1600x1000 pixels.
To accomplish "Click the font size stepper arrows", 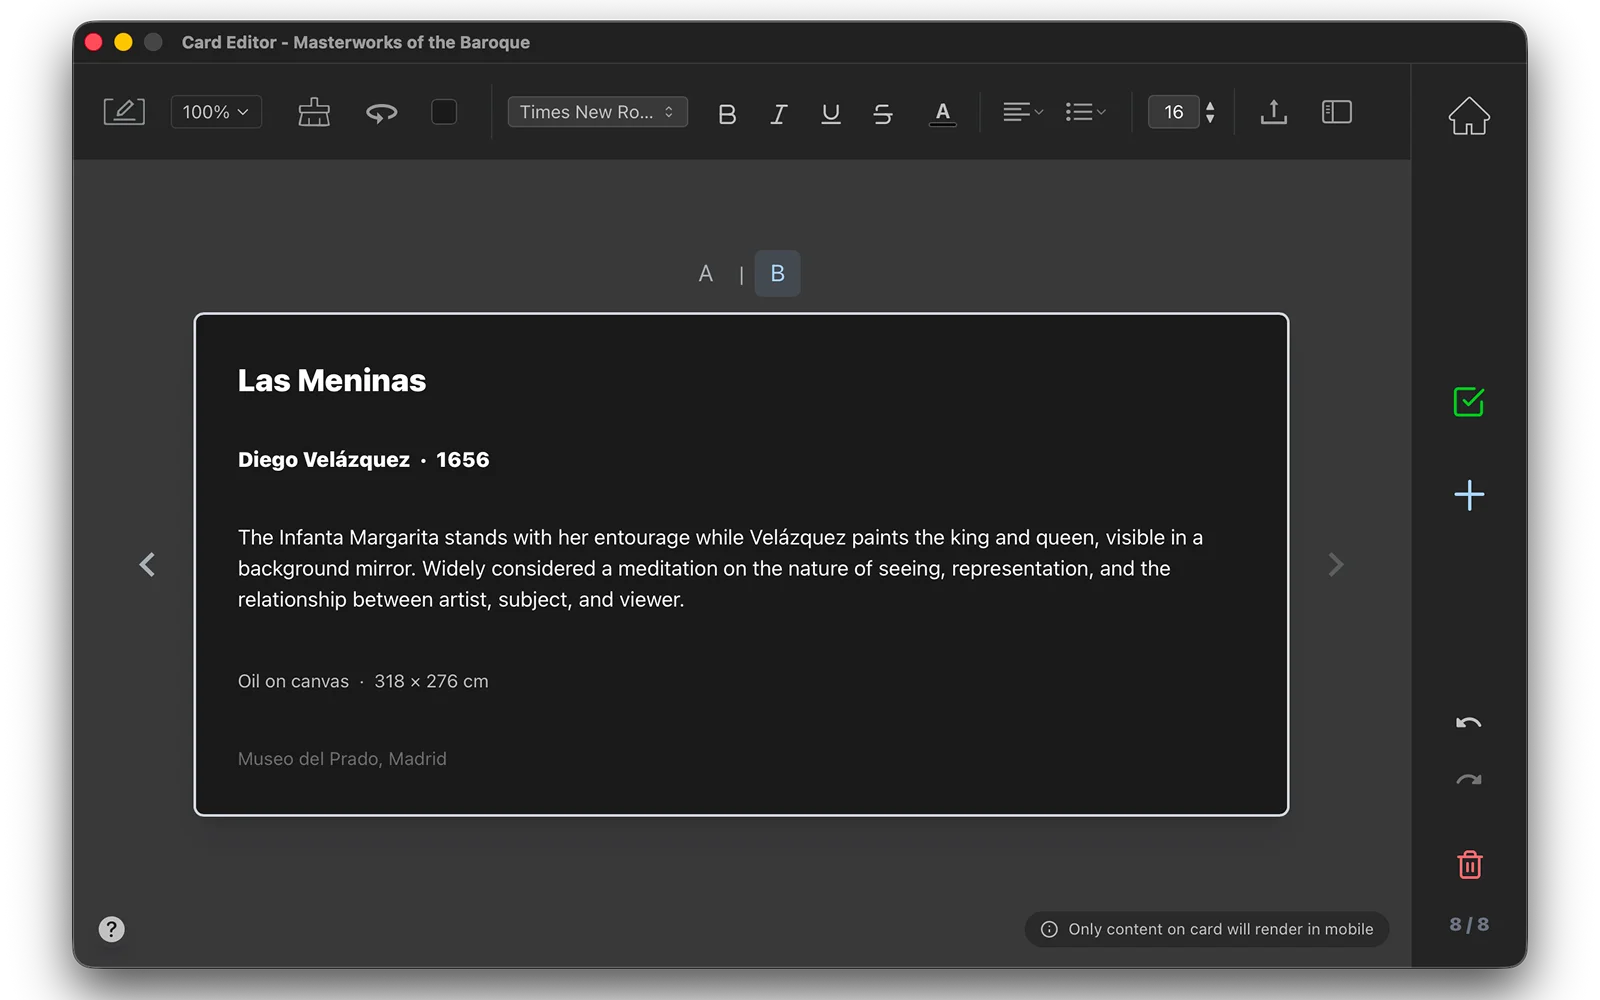I will pyautogui.click(x=1210, y=112).
